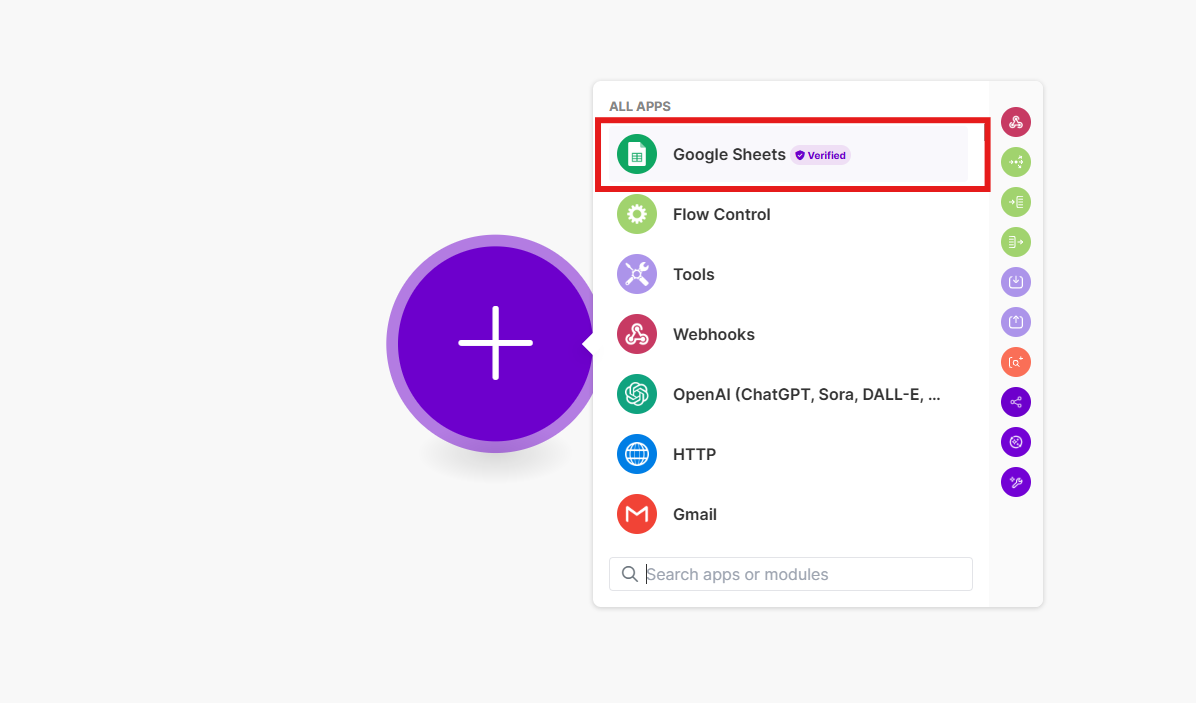Click the purple upload-arrow sidebar icon
This screenshot has height=703, width=1196.
1016,322
